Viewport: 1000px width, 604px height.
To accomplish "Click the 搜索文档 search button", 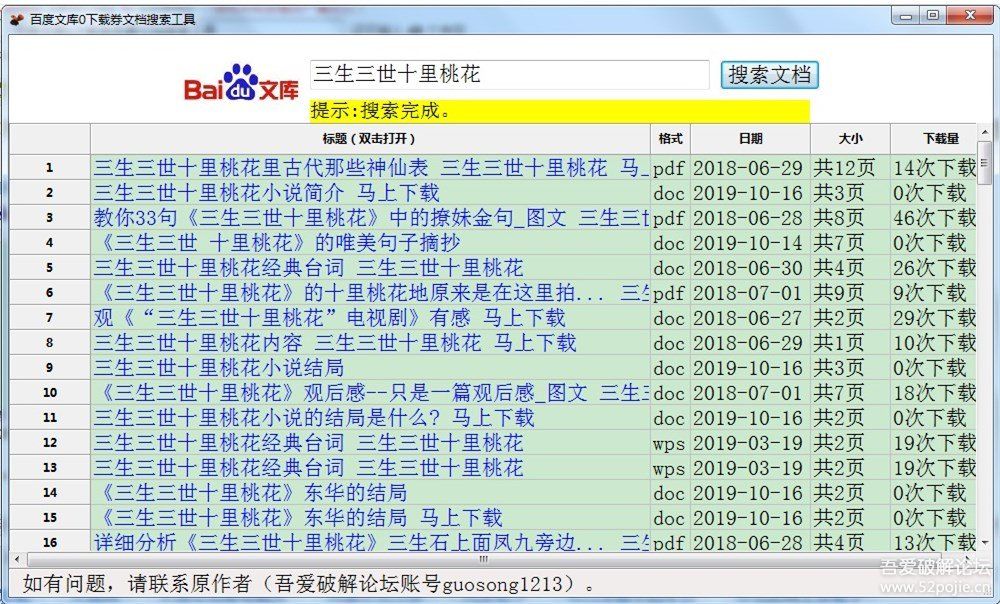I will point(768,75).
